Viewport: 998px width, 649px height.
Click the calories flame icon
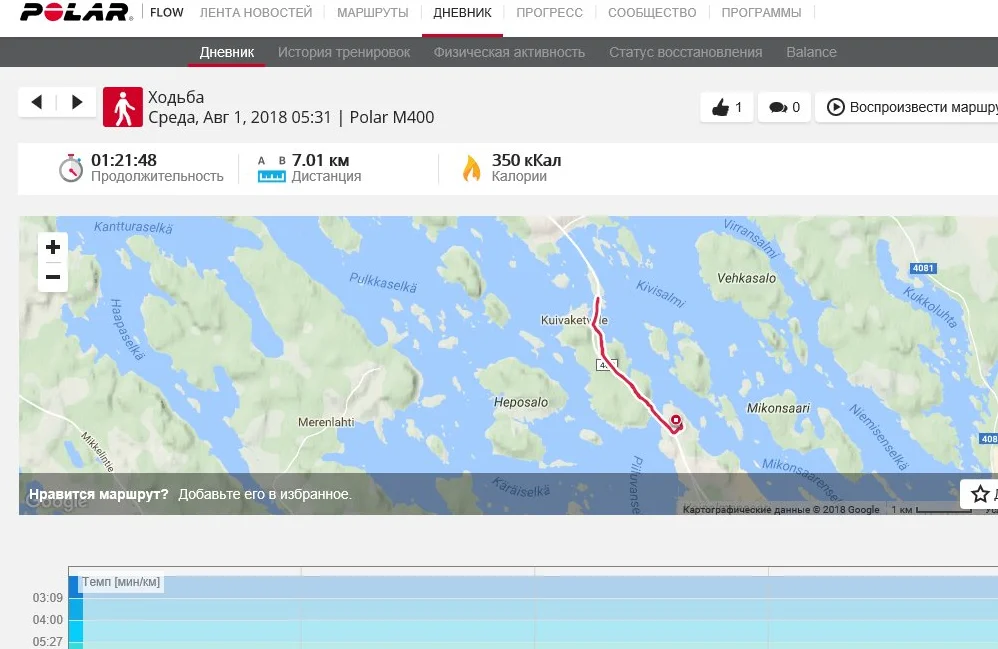(472, 169)
